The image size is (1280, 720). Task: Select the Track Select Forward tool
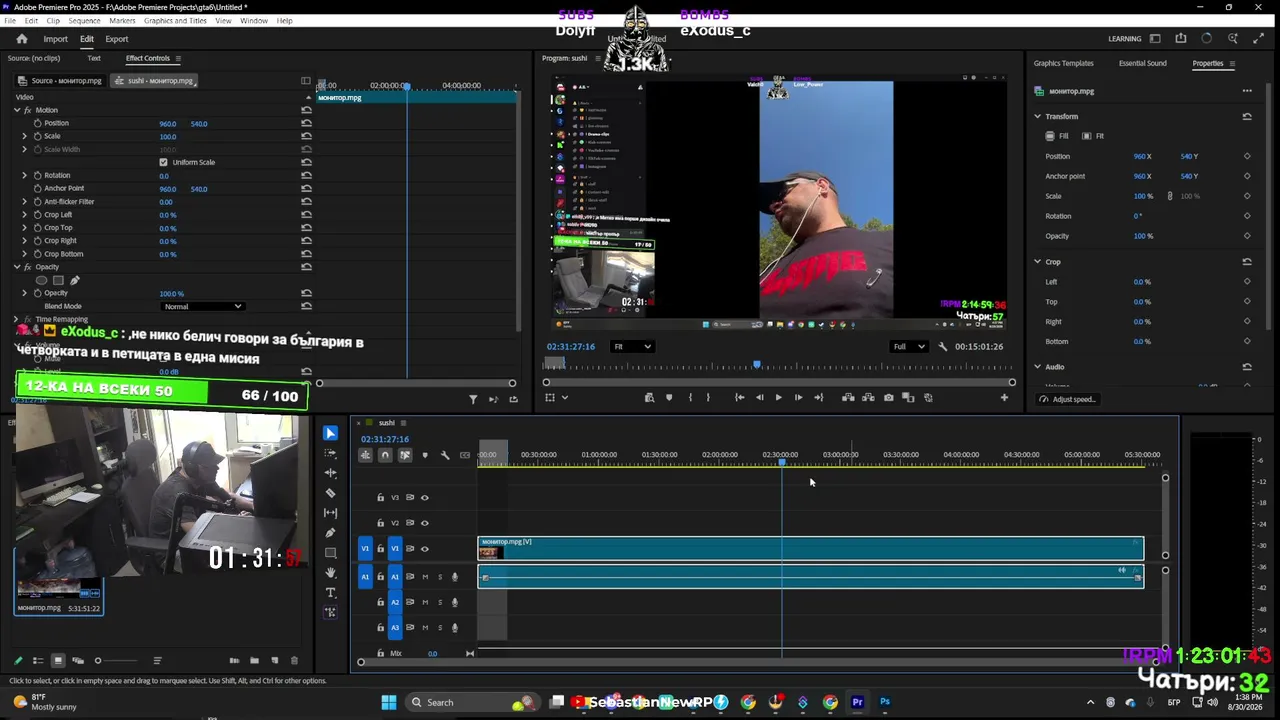coord(331,453)
